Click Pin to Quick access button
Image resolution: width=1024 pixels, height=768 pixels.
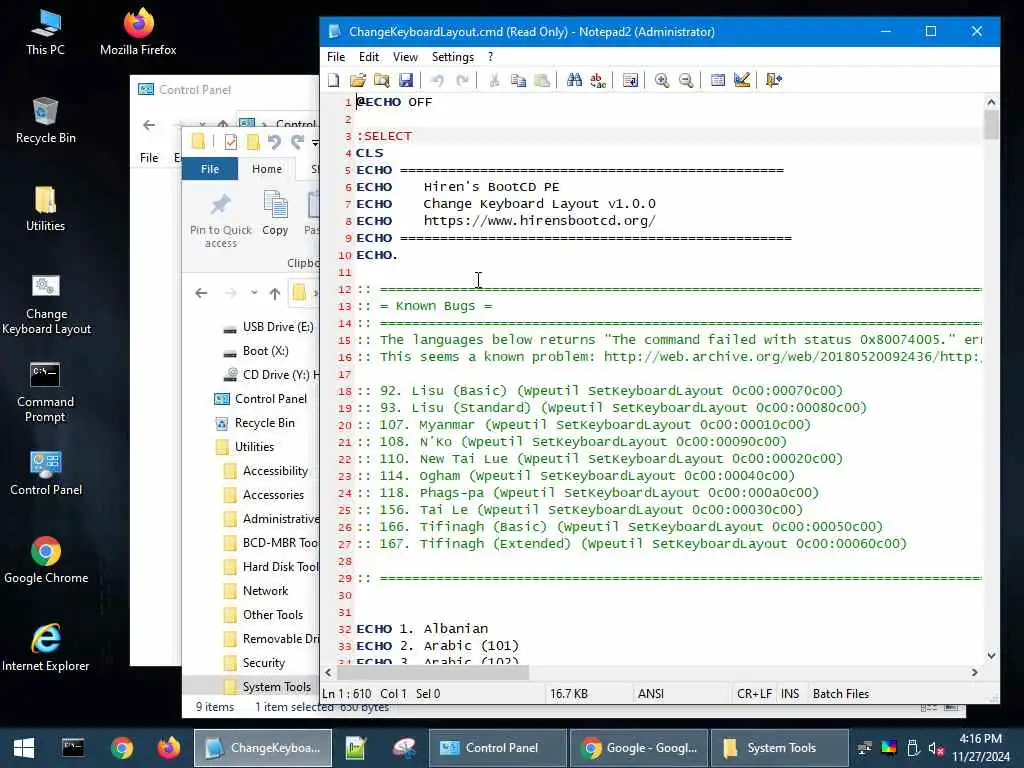pos(221,220)
